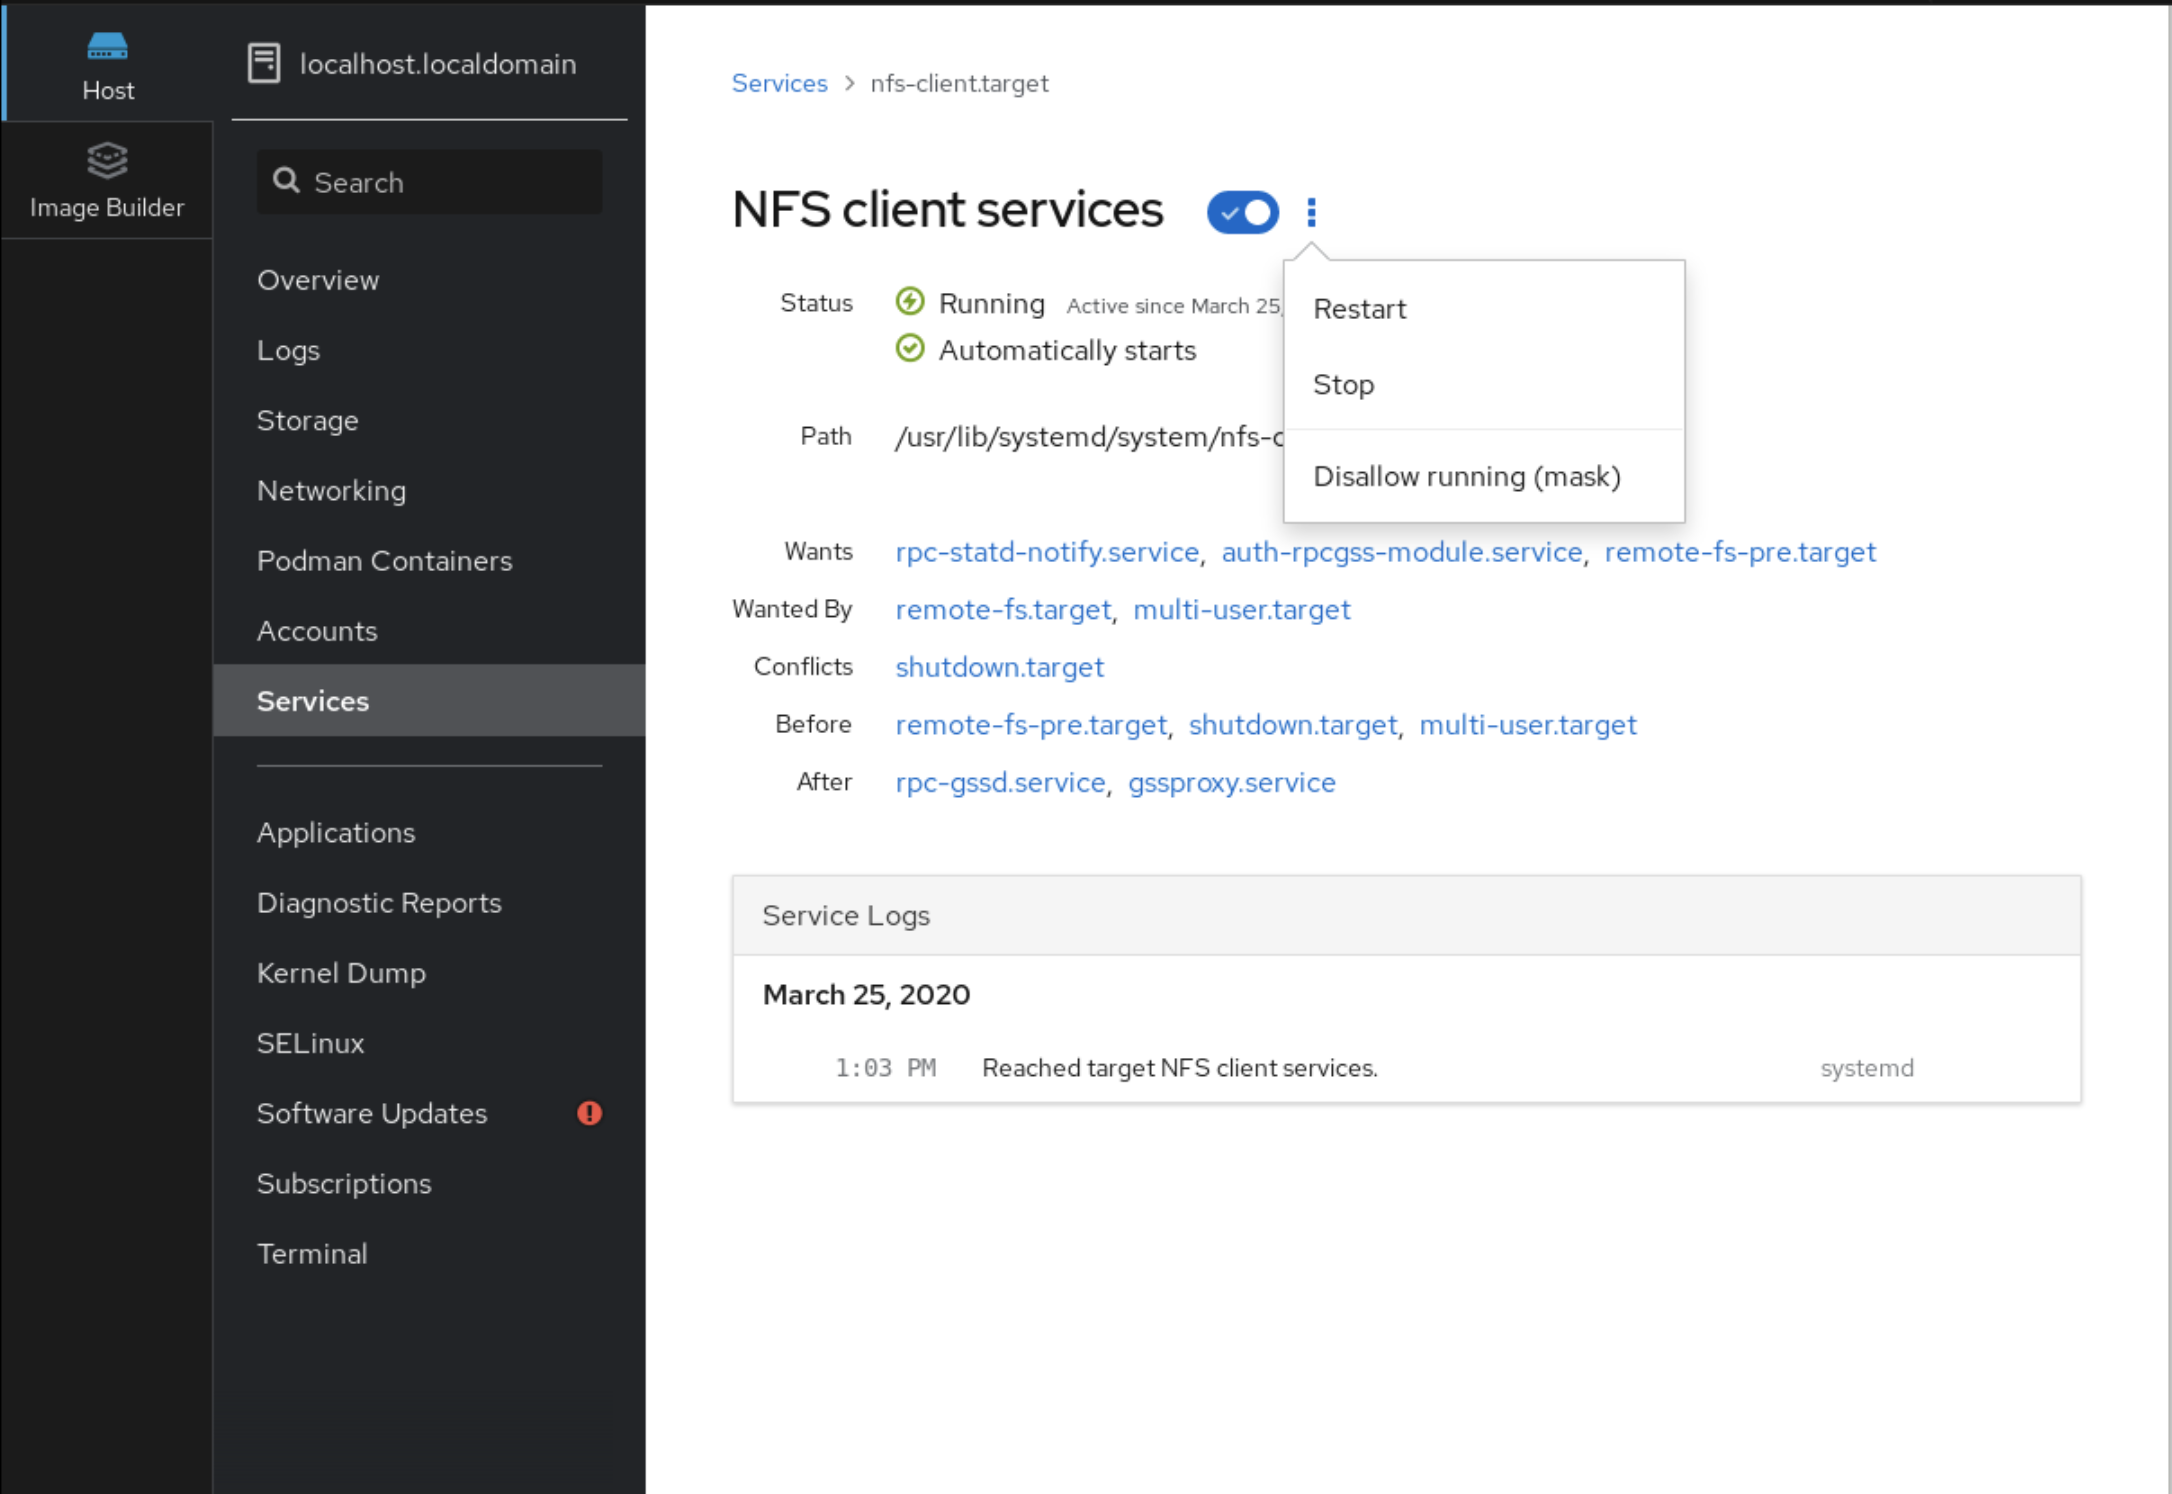Screen dimensions: 2172x1494
Task: Go back via Services breadcrumb link
Action: tap(779, 83)
